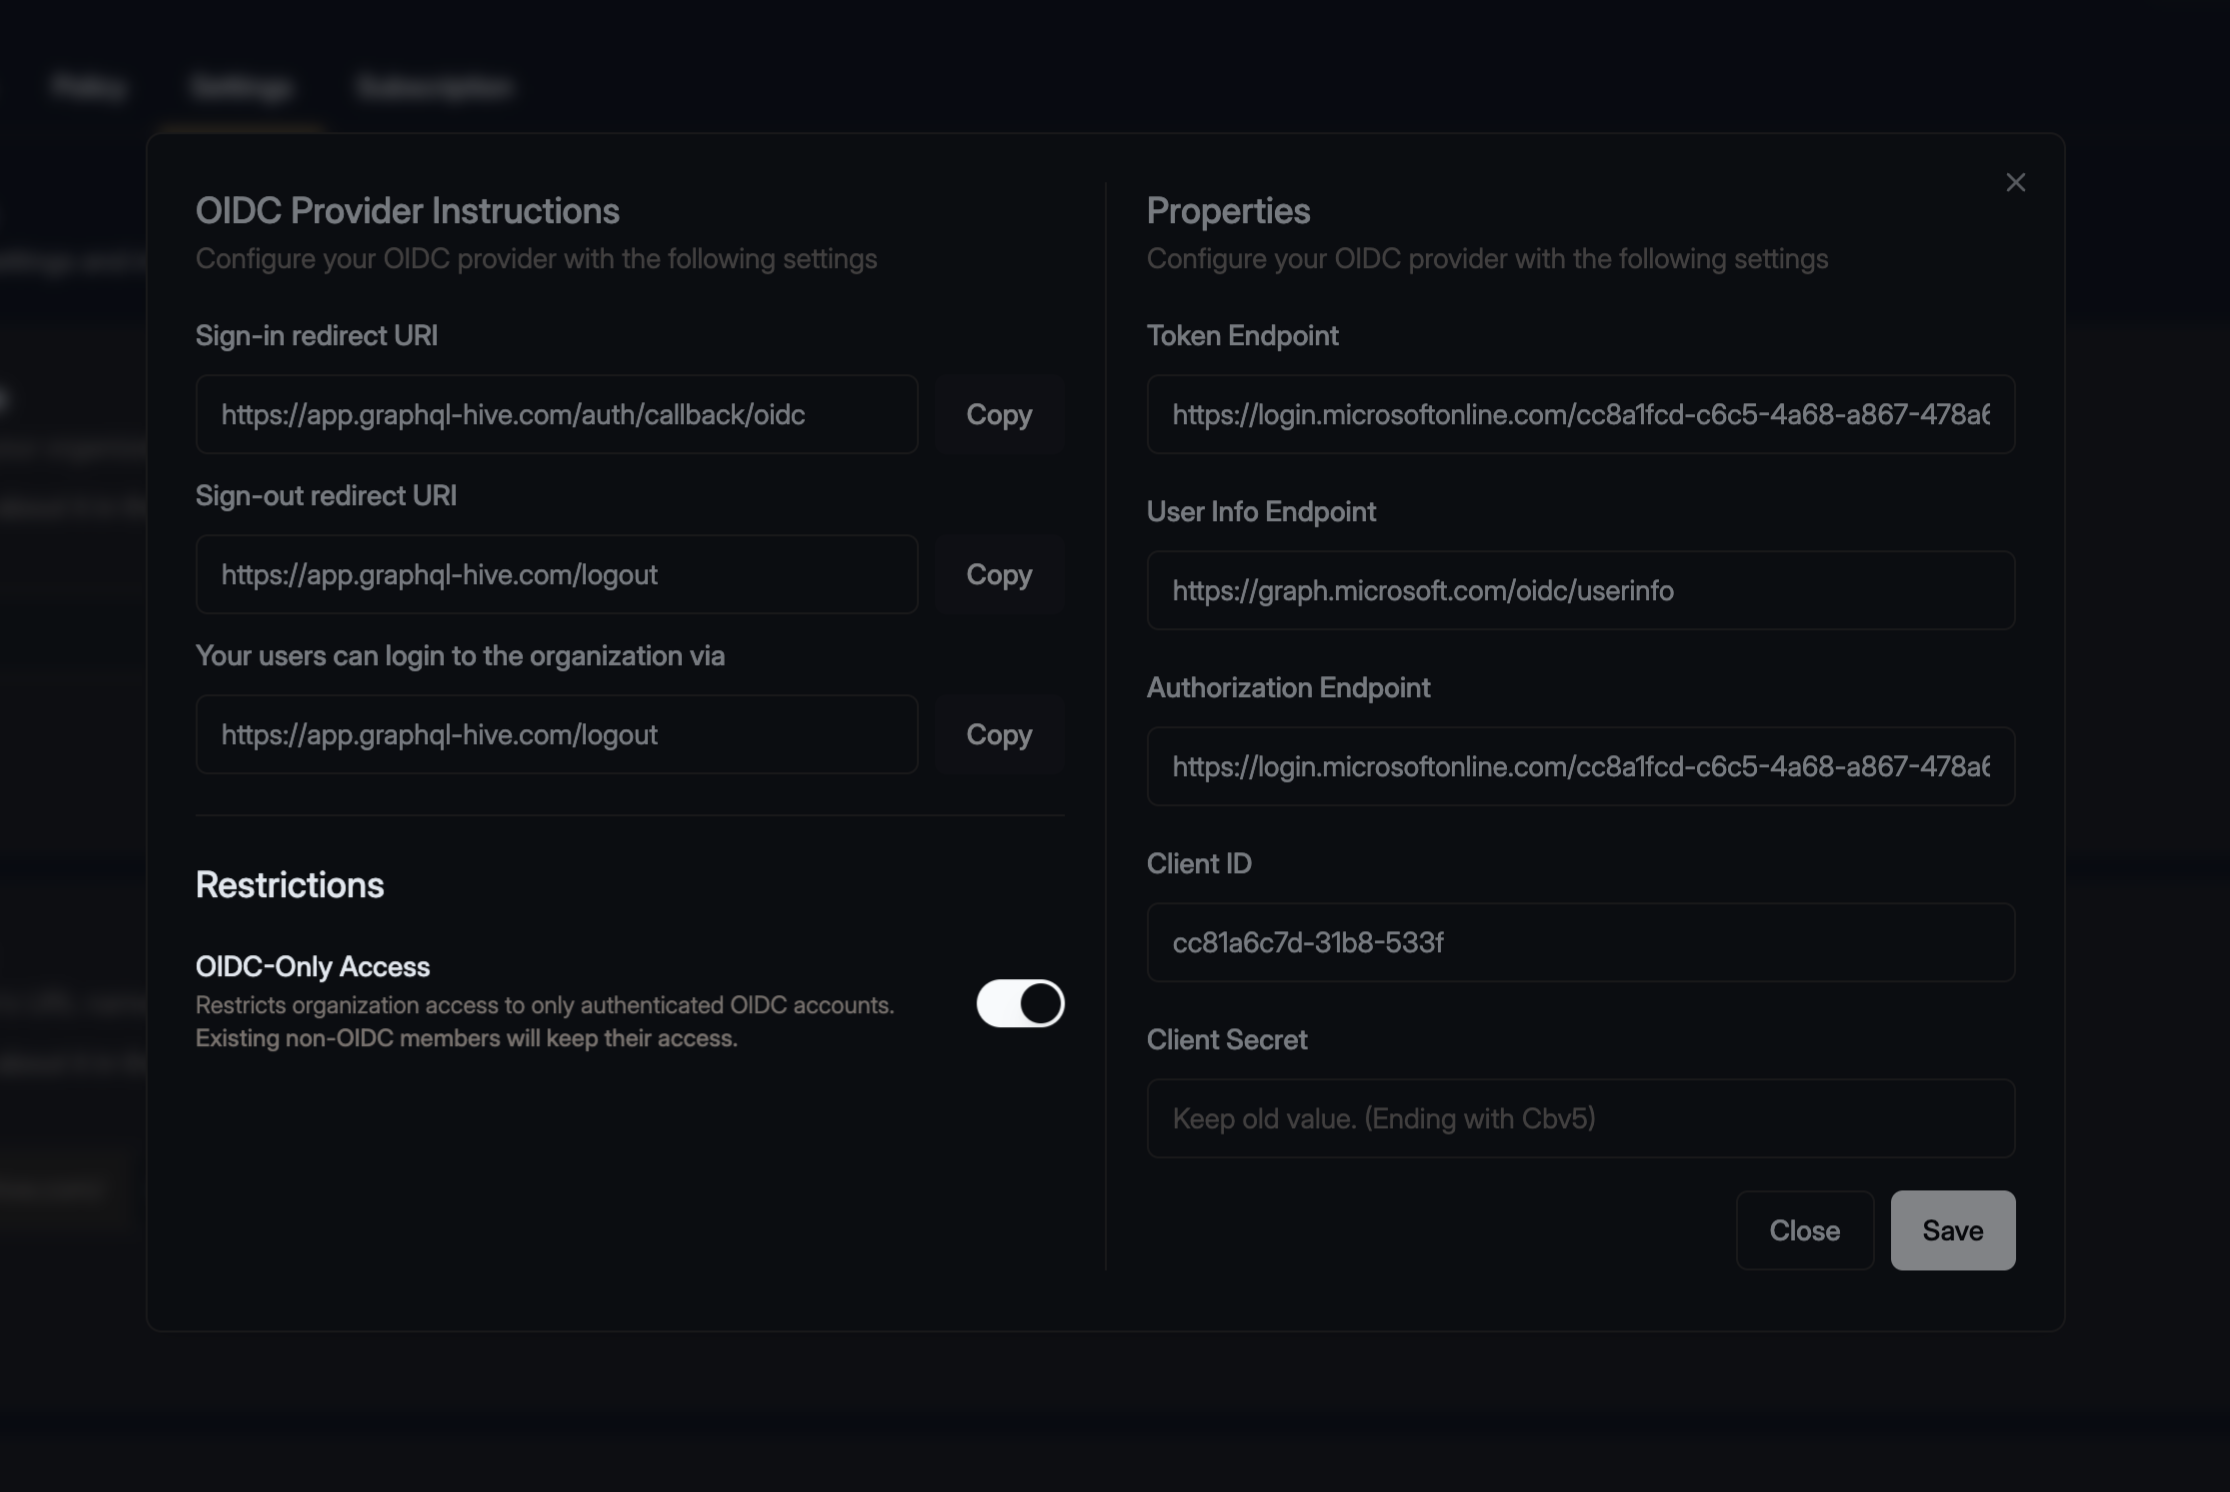Click the Restrictions section heading
The height and width of the screenshot is (1492, 2230).
(x=289, y=884)
